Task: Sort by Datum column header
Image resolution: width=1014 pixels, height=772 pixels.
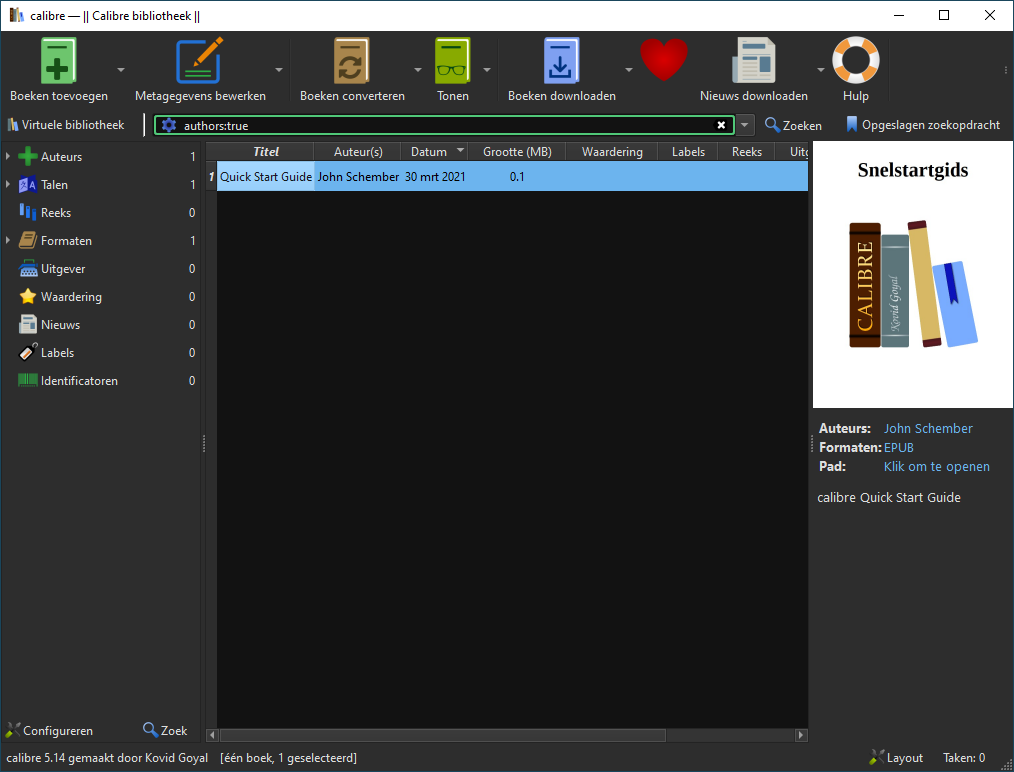Action: tap(435, 151)
